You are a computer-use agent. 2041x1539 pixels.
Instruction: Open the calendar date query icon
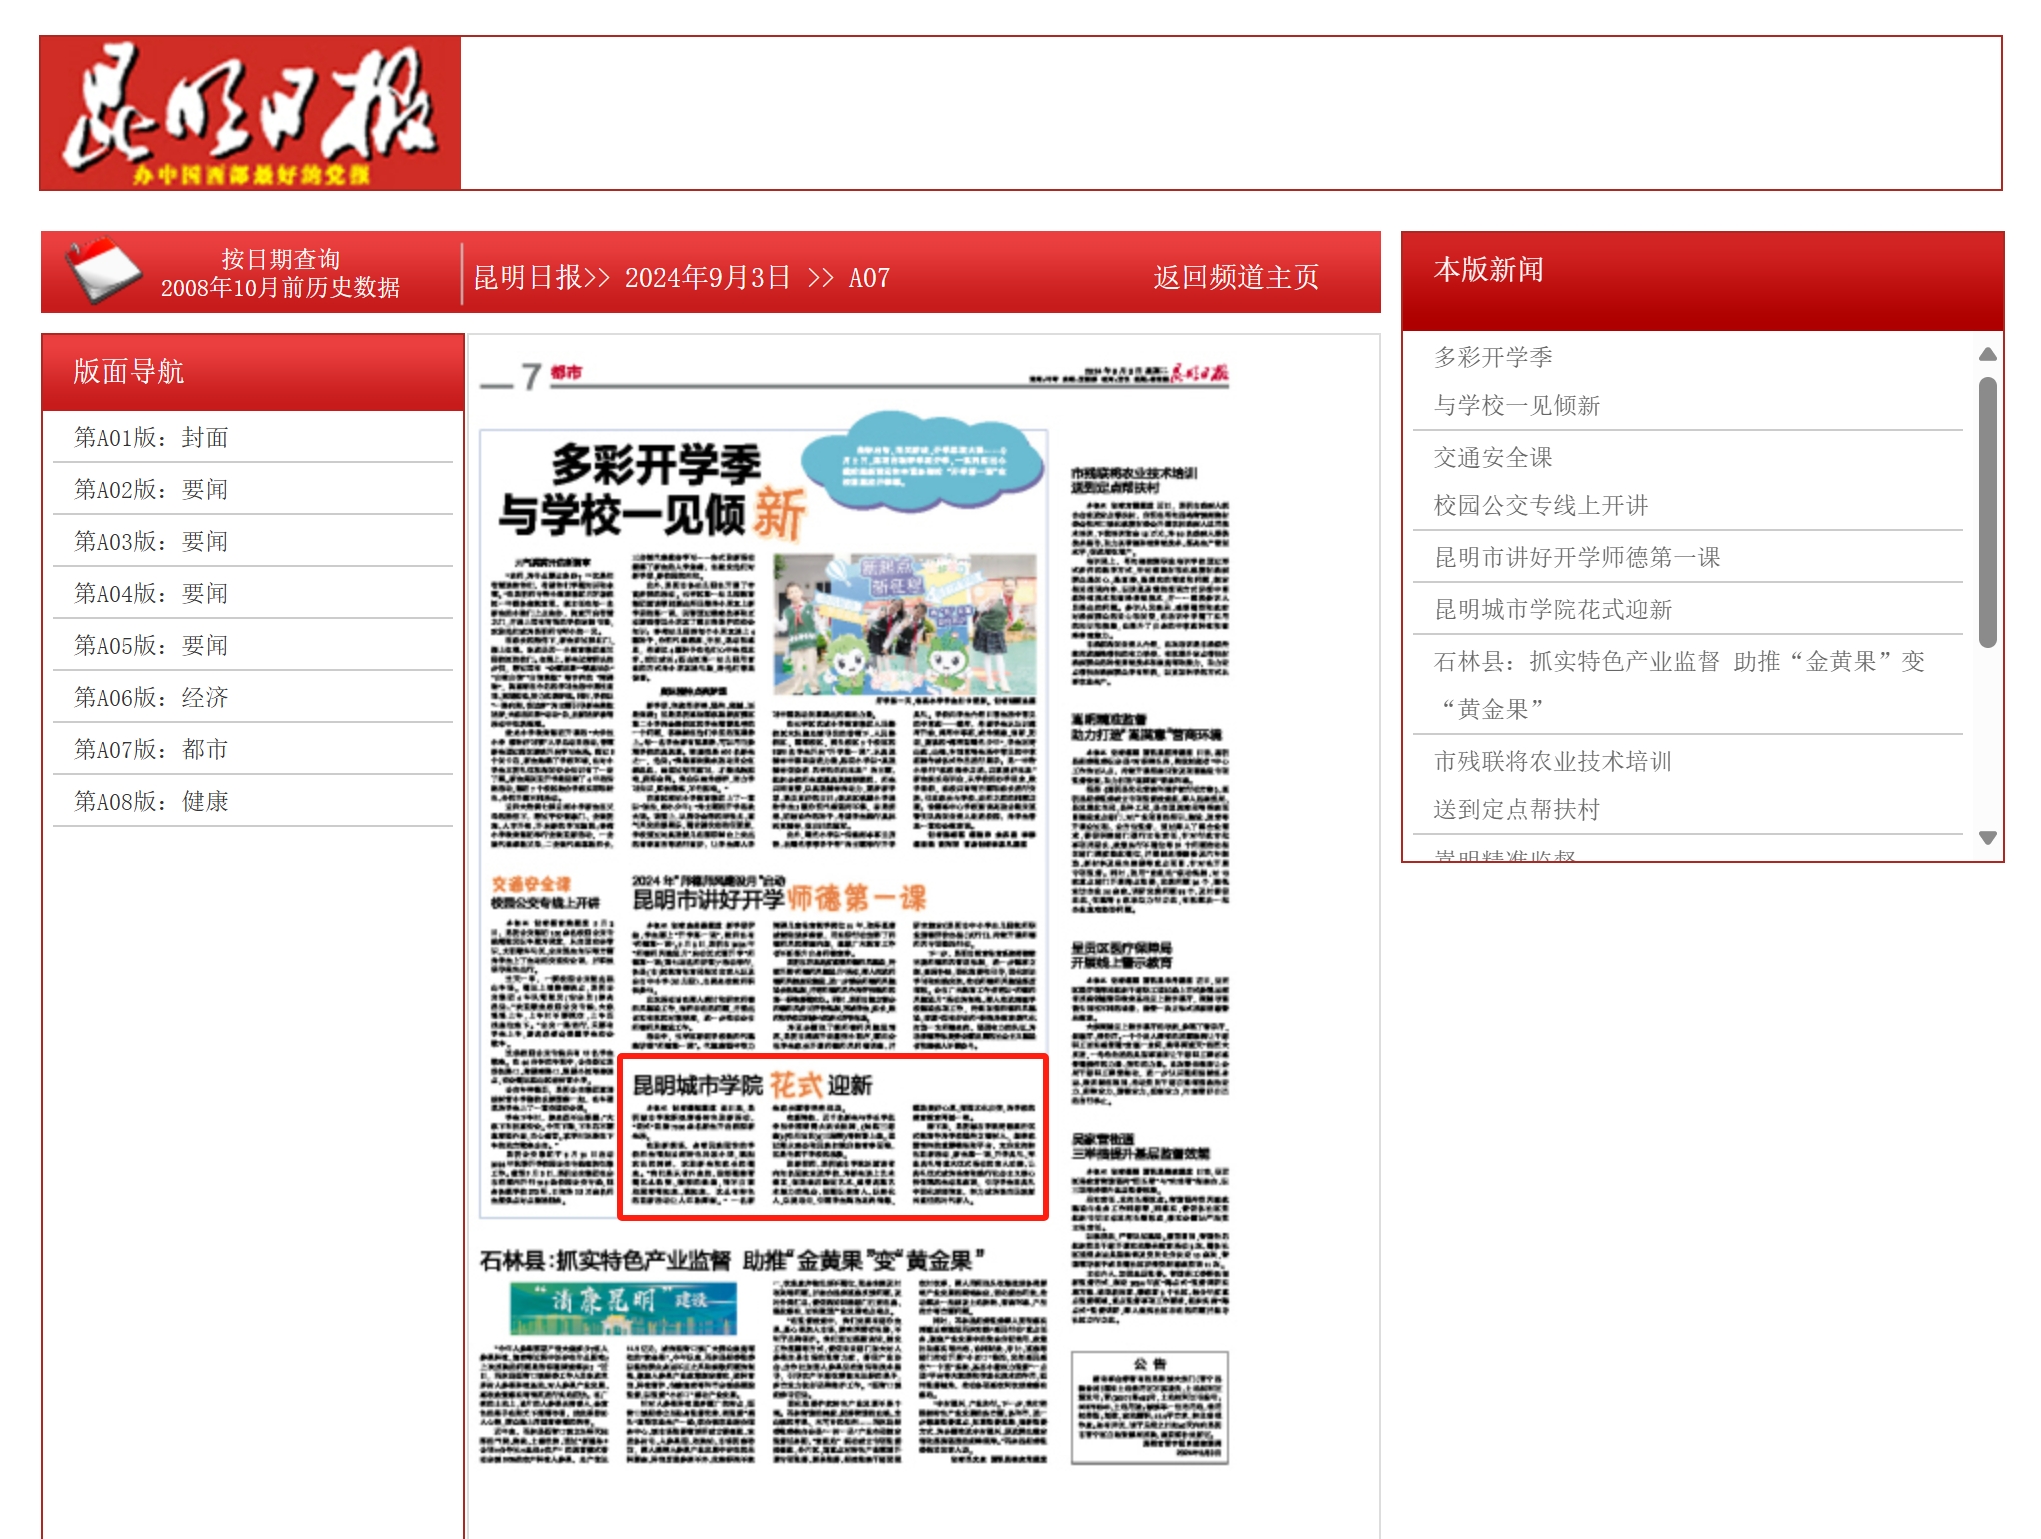[x=102, y=270]
